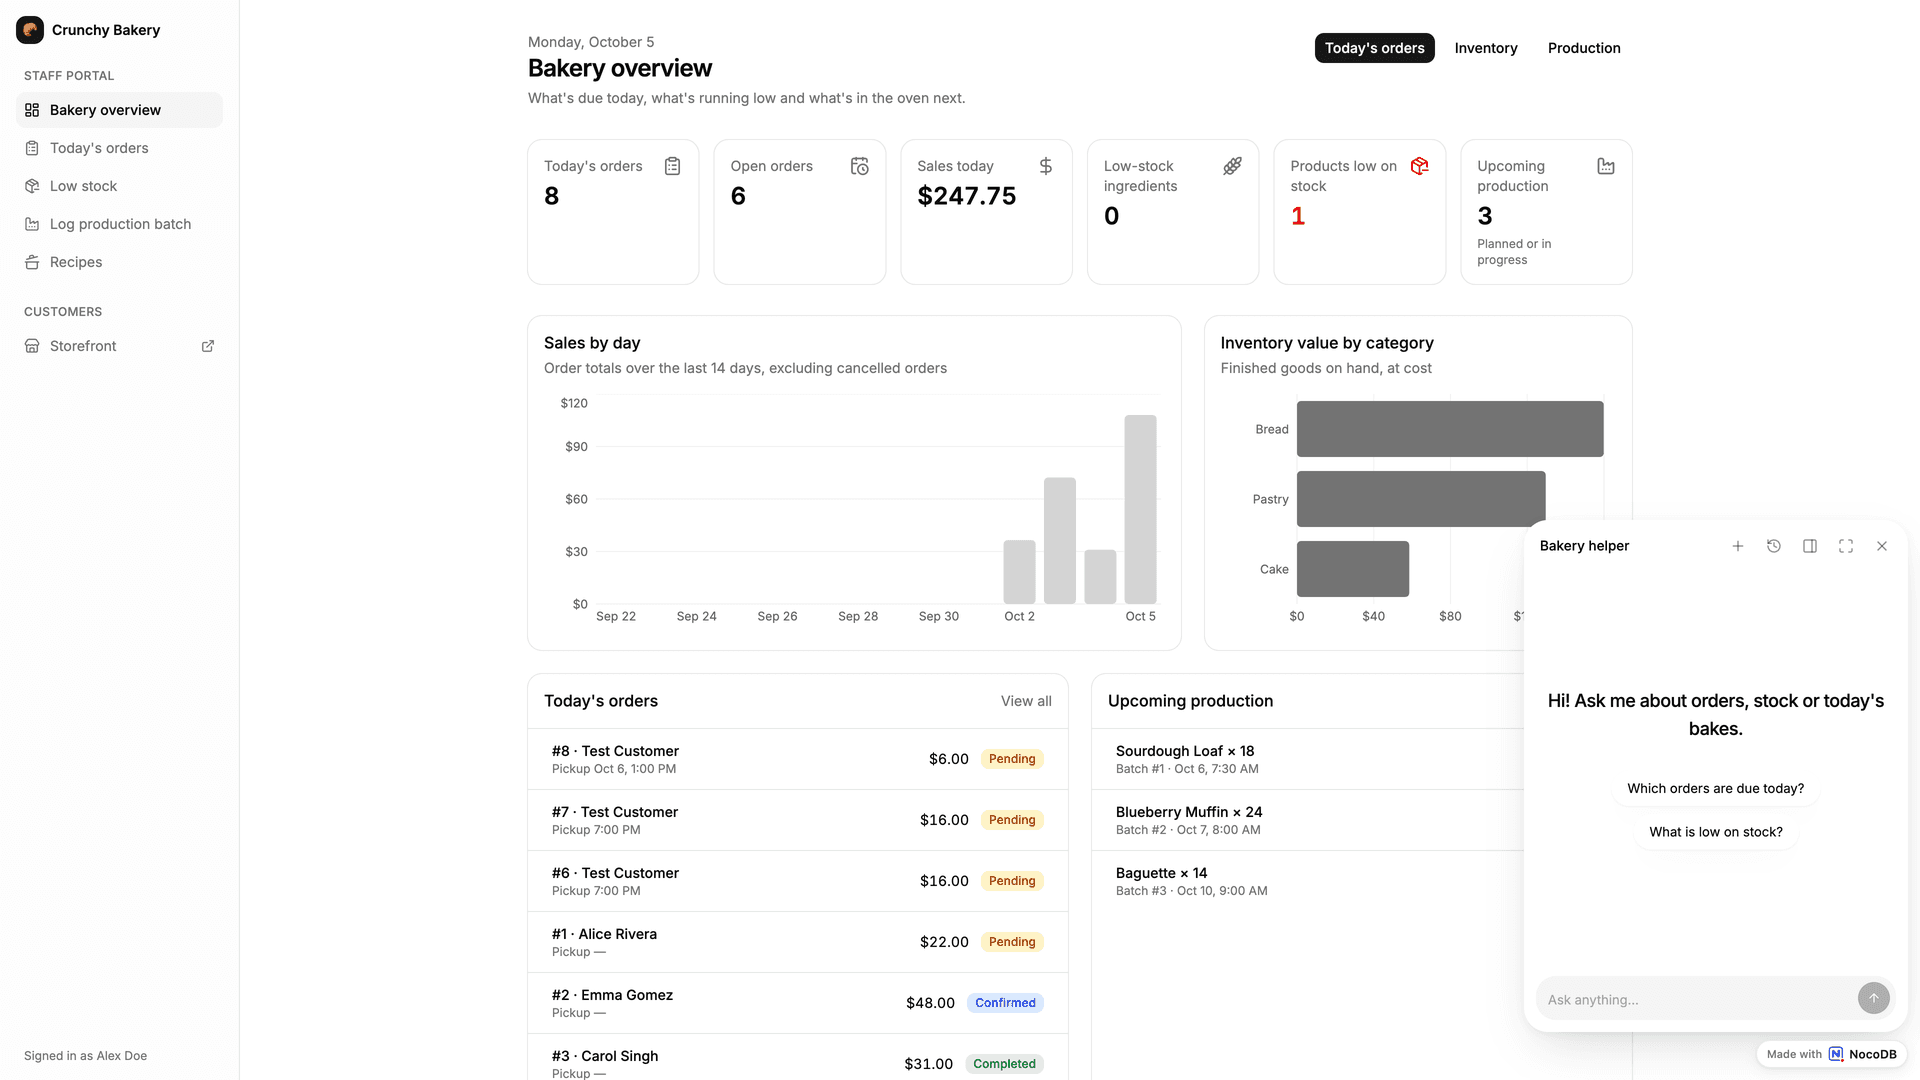The height and width of the screenshot is (1080, 1920).
Task: Open Storefront external link icon
Action: pyautogui.click(x=208, y=346)
